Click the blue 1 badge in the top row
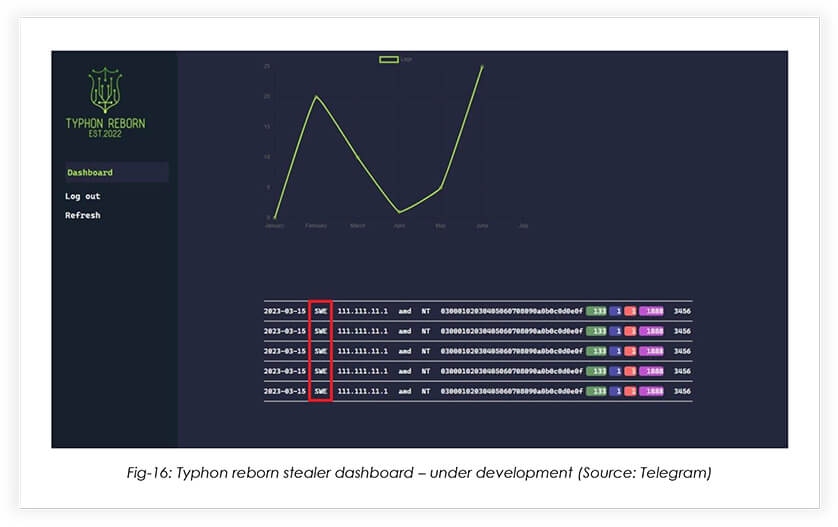Viewport: 838px width, 527px height. (x=616, y=311)
